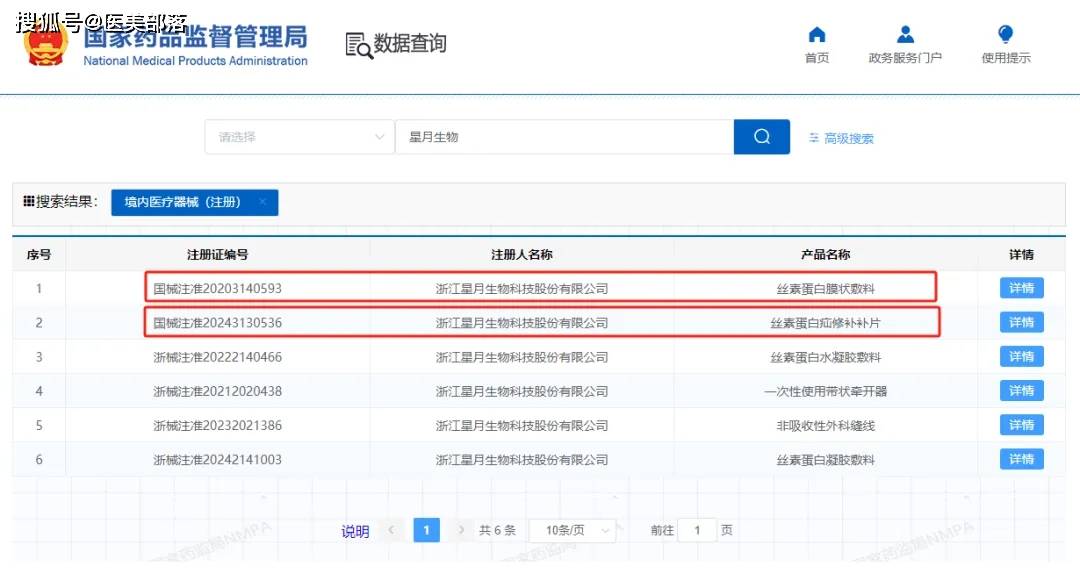Open the 请选择 category dropdown
The image size is (1080, 588).
pos(300,136)
